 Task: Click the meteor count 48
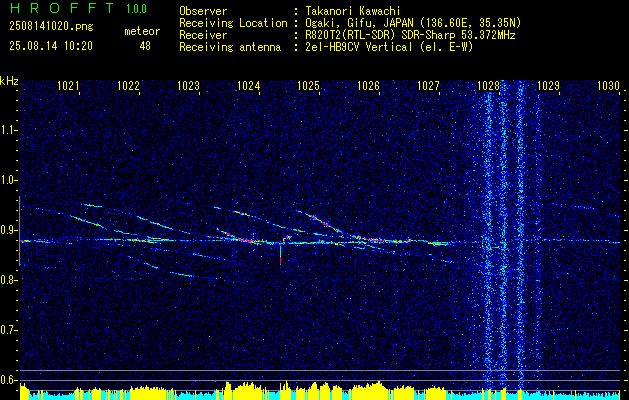click(x=145, y=46)
